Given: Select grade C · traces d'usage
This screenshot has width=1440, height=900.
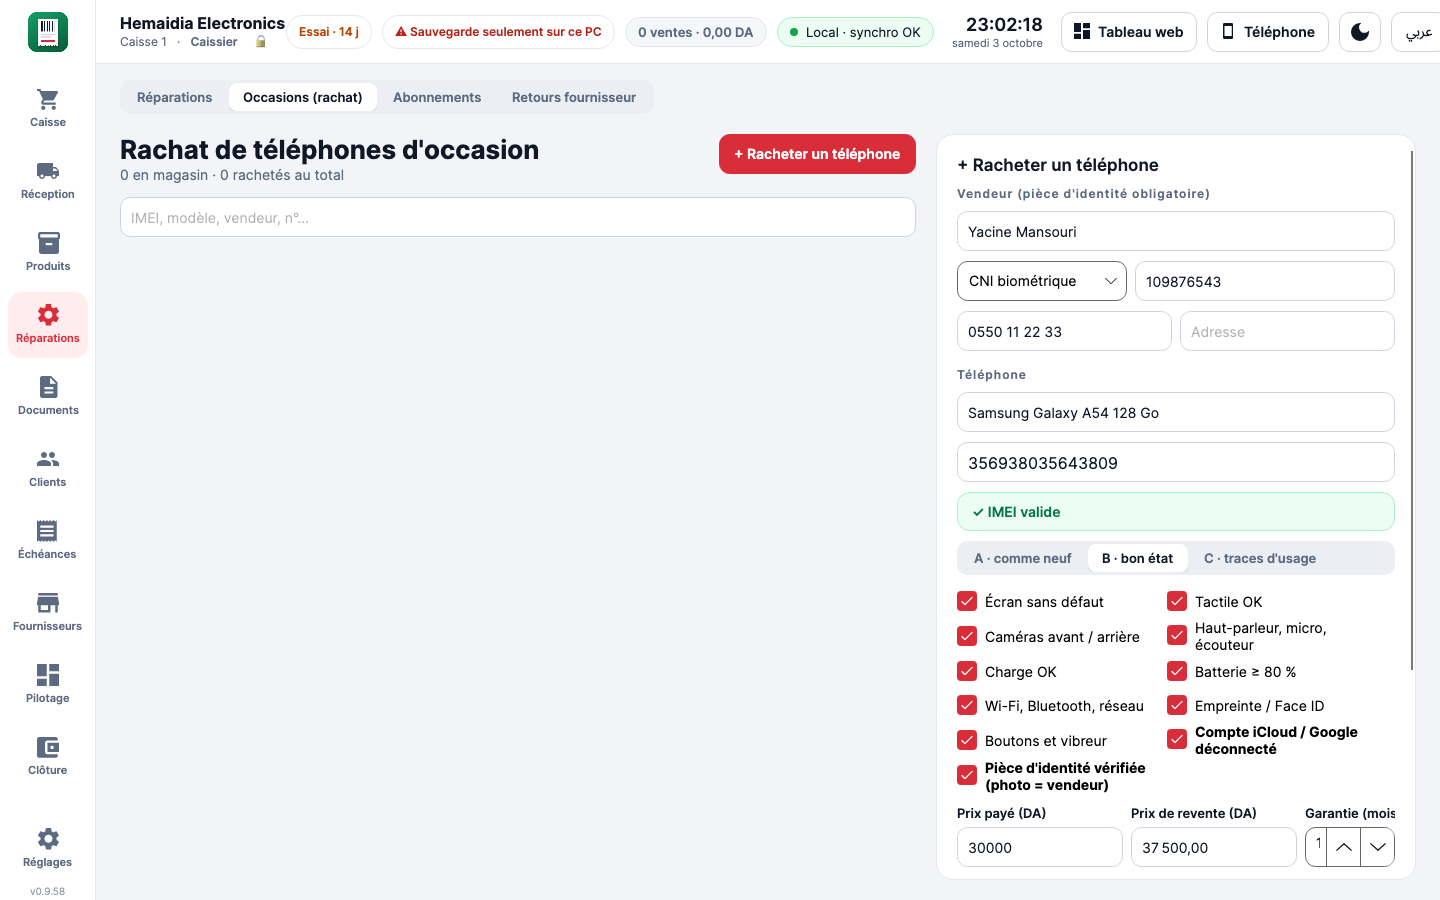Looking at the screenshot, I should point(1260,558).
